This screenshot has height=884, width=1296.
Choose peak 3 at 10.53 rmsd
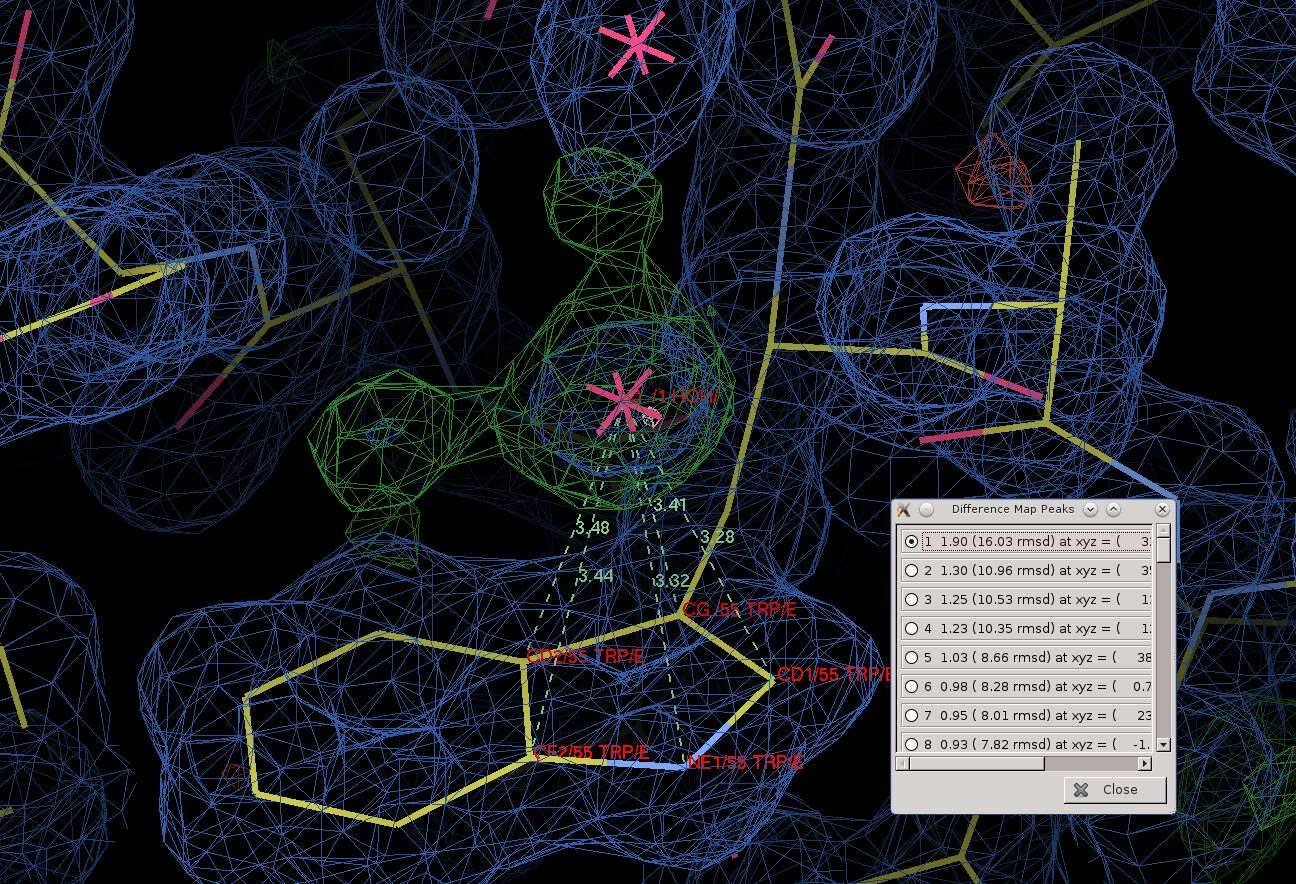[911, 599]
